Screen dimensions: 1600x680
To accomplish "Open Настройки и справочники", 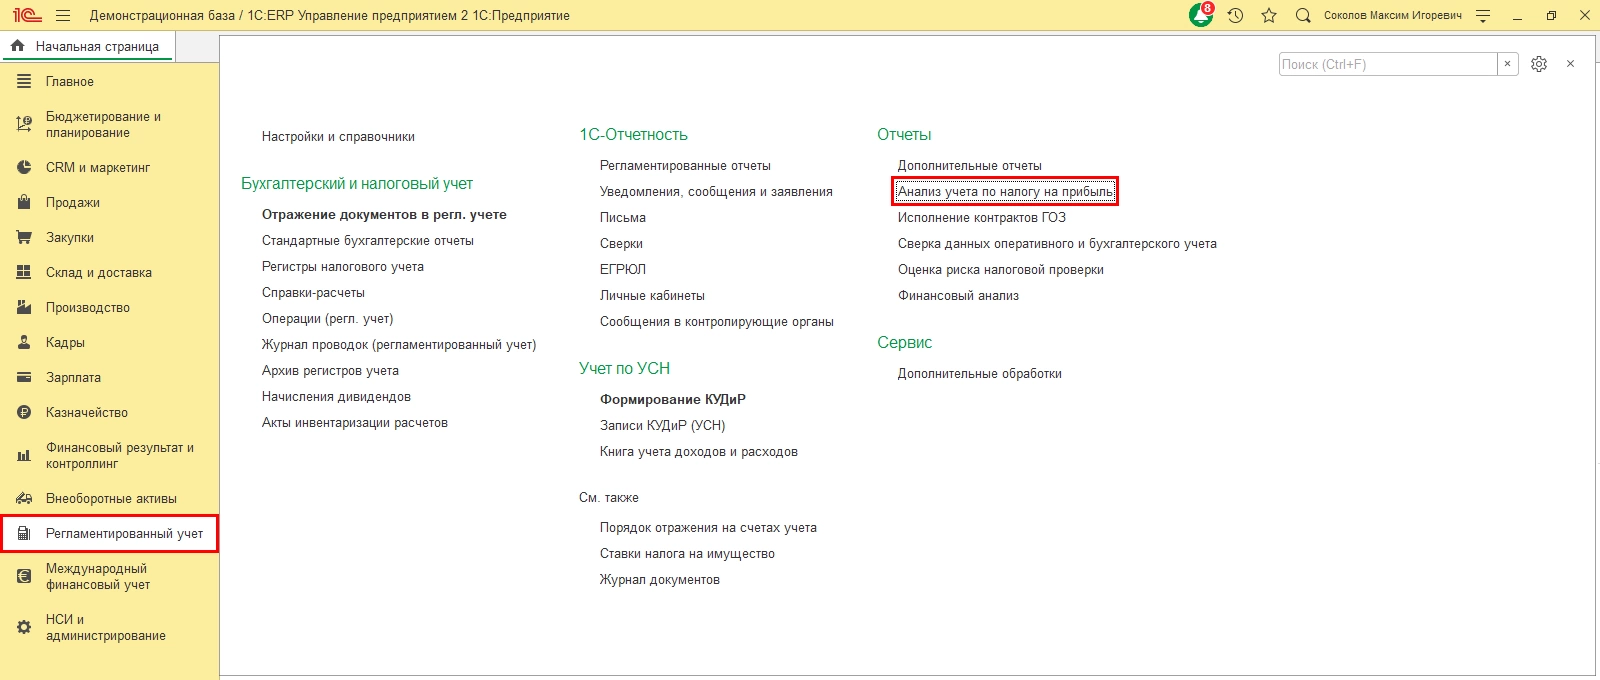I will [x=338, y=136].
